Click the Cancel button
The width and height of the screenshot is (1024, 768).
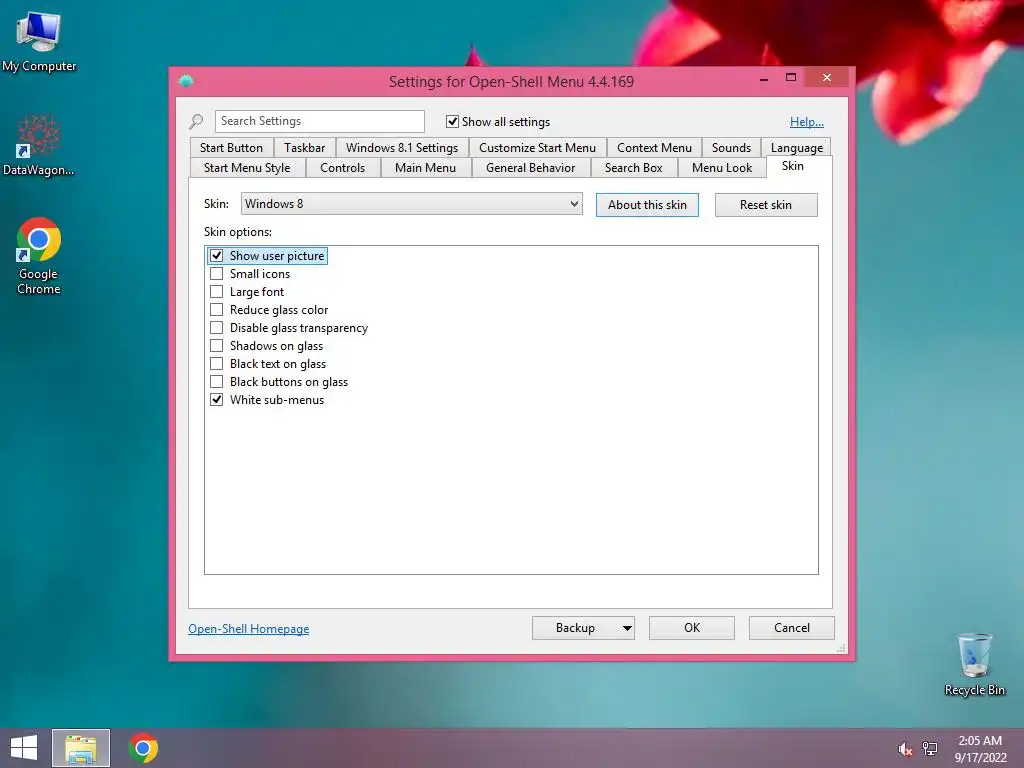pyautogui.click(x=792, y=628)
